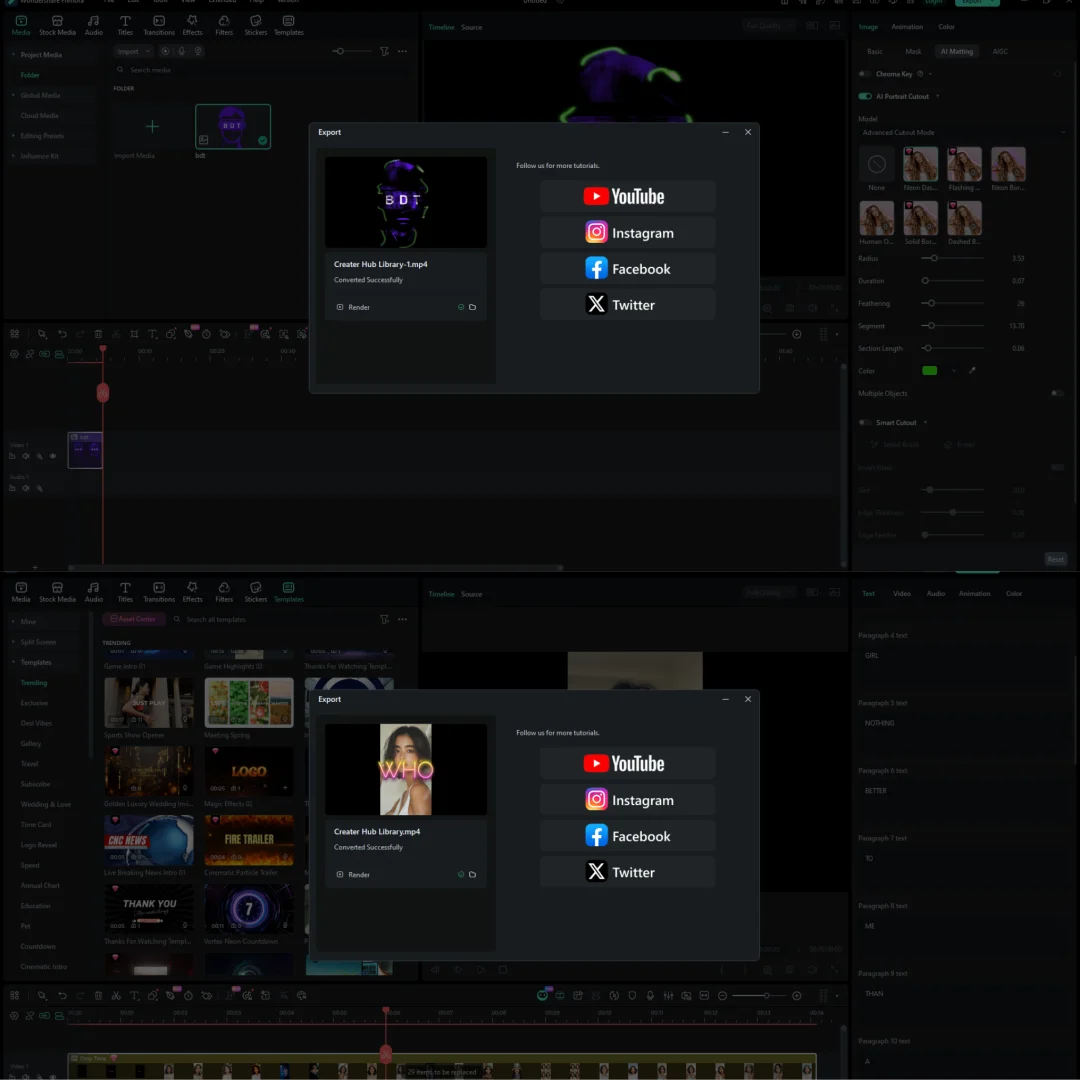
Task: Enable the Chroma Key toggle
Action: (x=865, y=74)
